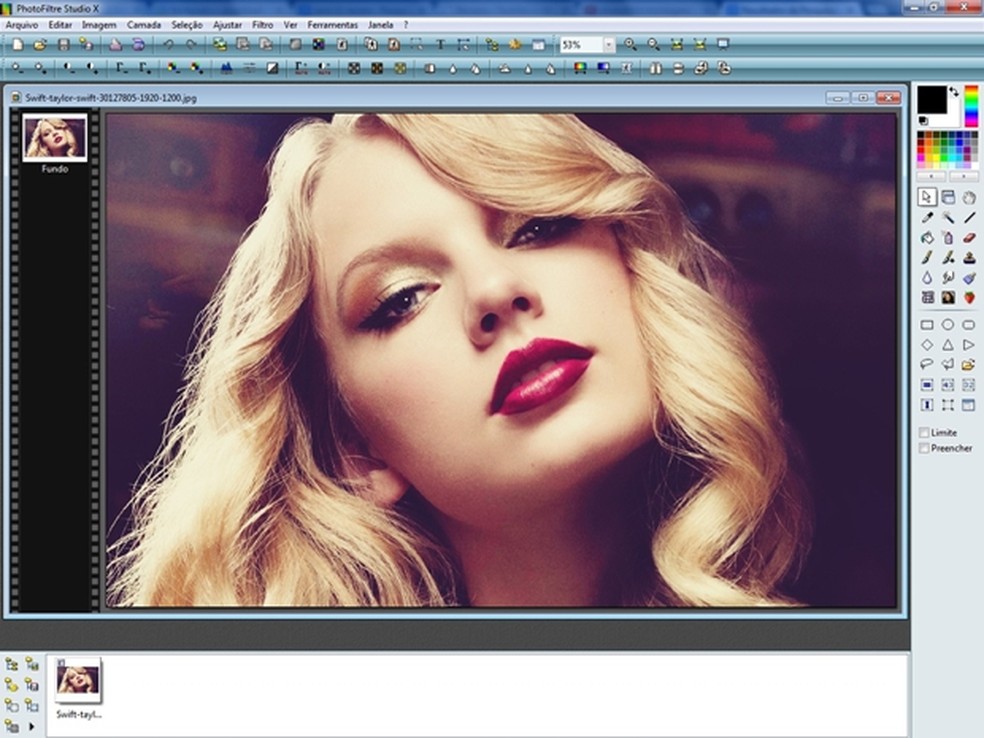The image size is (984, 738).
Task: Open the Imagem menu
Action: pos(99,25)
